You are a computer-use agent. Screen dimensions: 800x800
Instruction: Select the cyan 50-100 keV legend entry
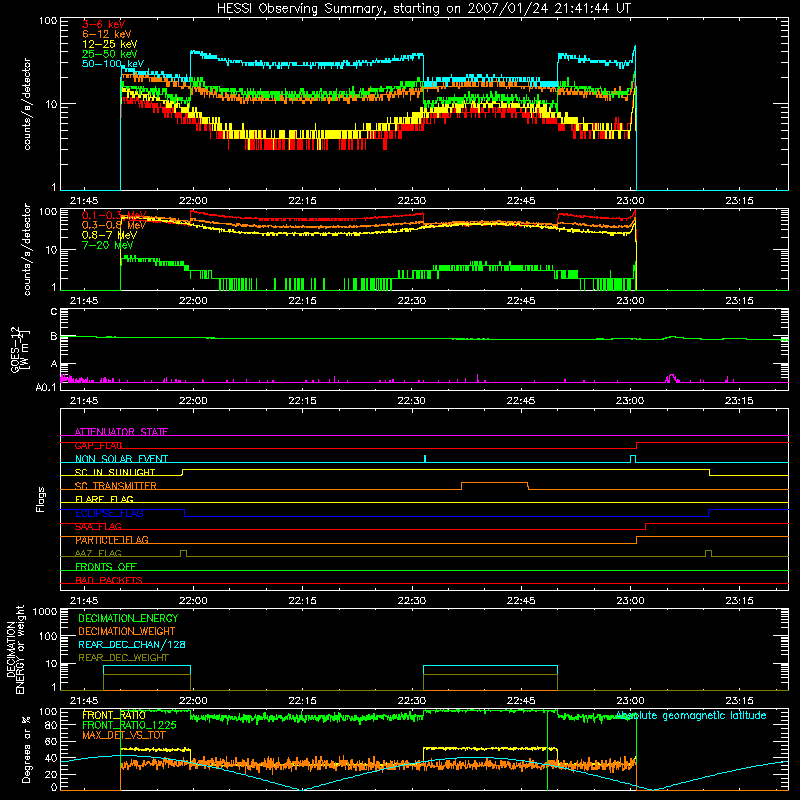coord(113,64)
